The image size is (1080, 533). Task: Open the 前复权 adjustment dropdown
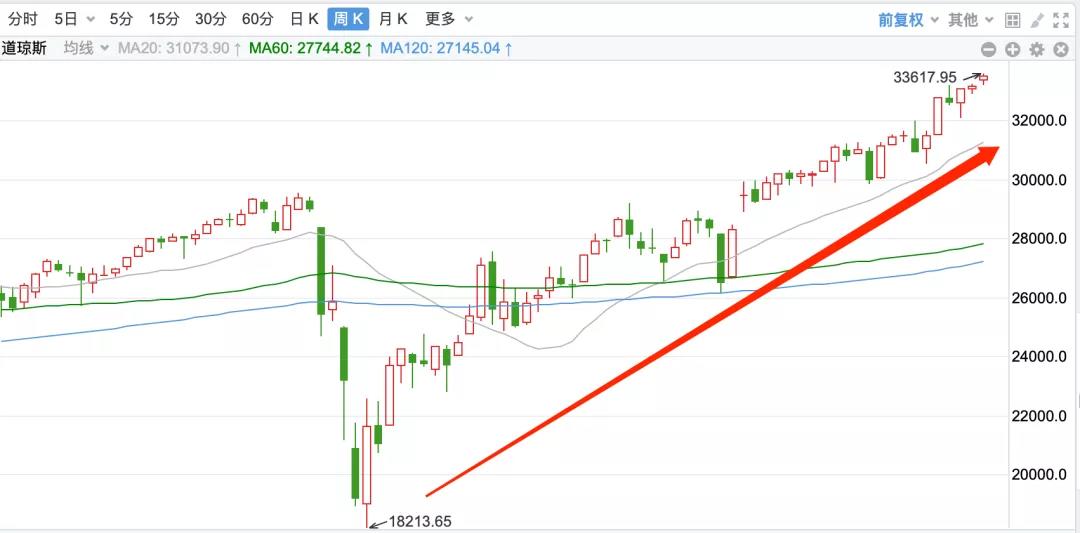click(x=908, y=19)
